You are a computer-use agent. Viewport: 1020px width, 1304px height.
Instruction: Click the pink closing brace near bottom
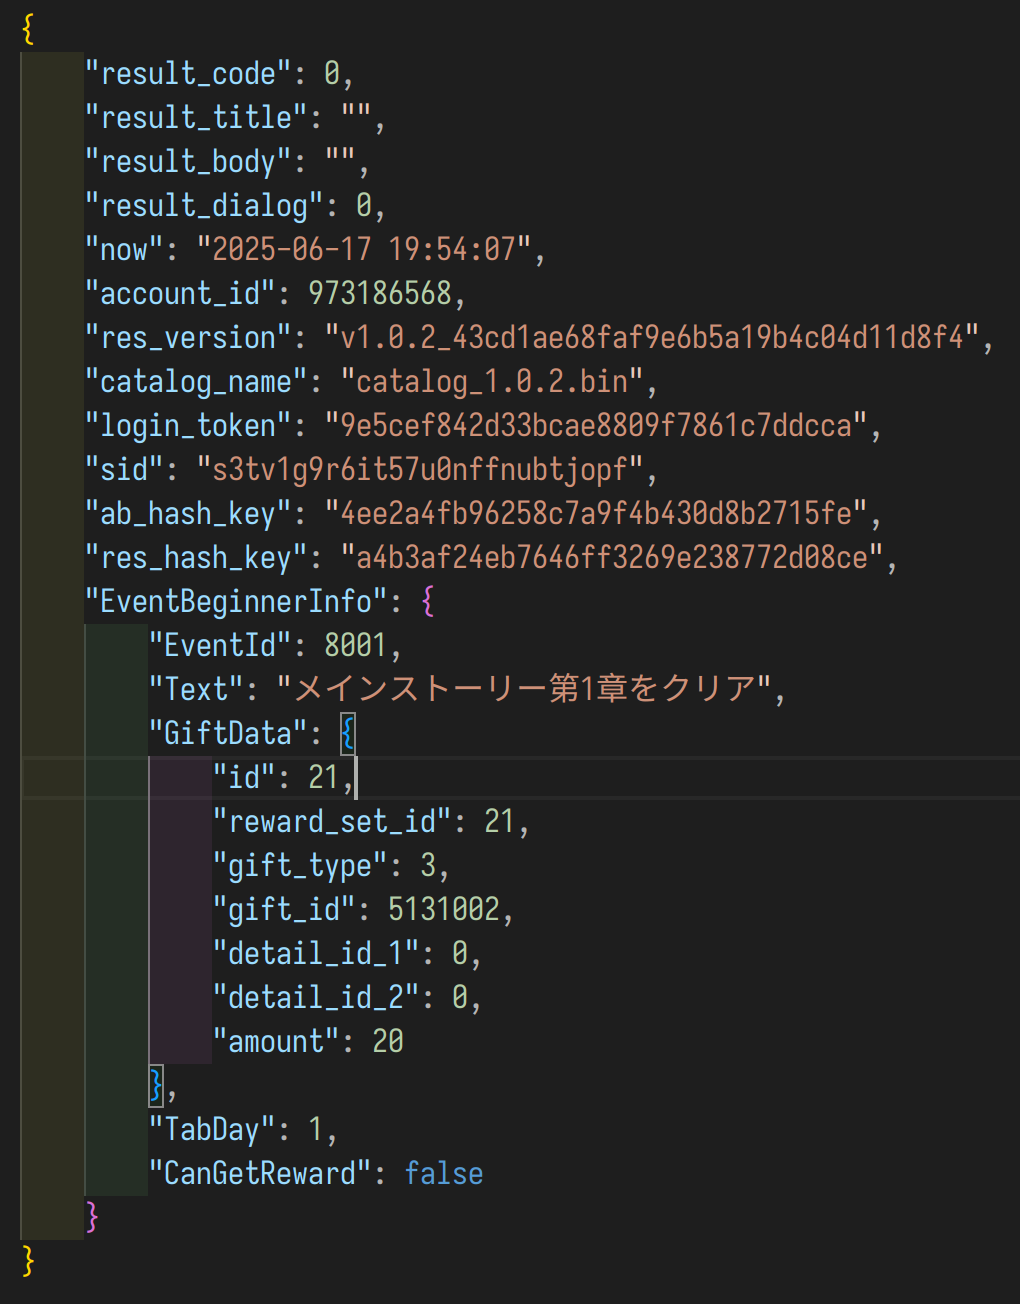(x=93, y=1217)
